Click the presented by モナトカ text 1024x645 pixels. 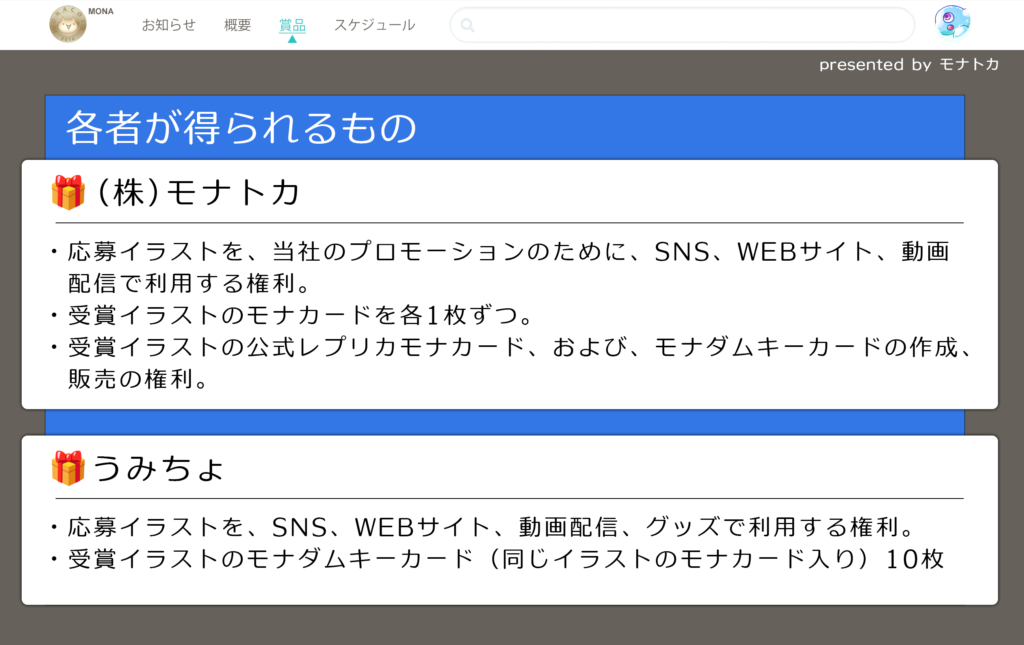click(908, 64)
